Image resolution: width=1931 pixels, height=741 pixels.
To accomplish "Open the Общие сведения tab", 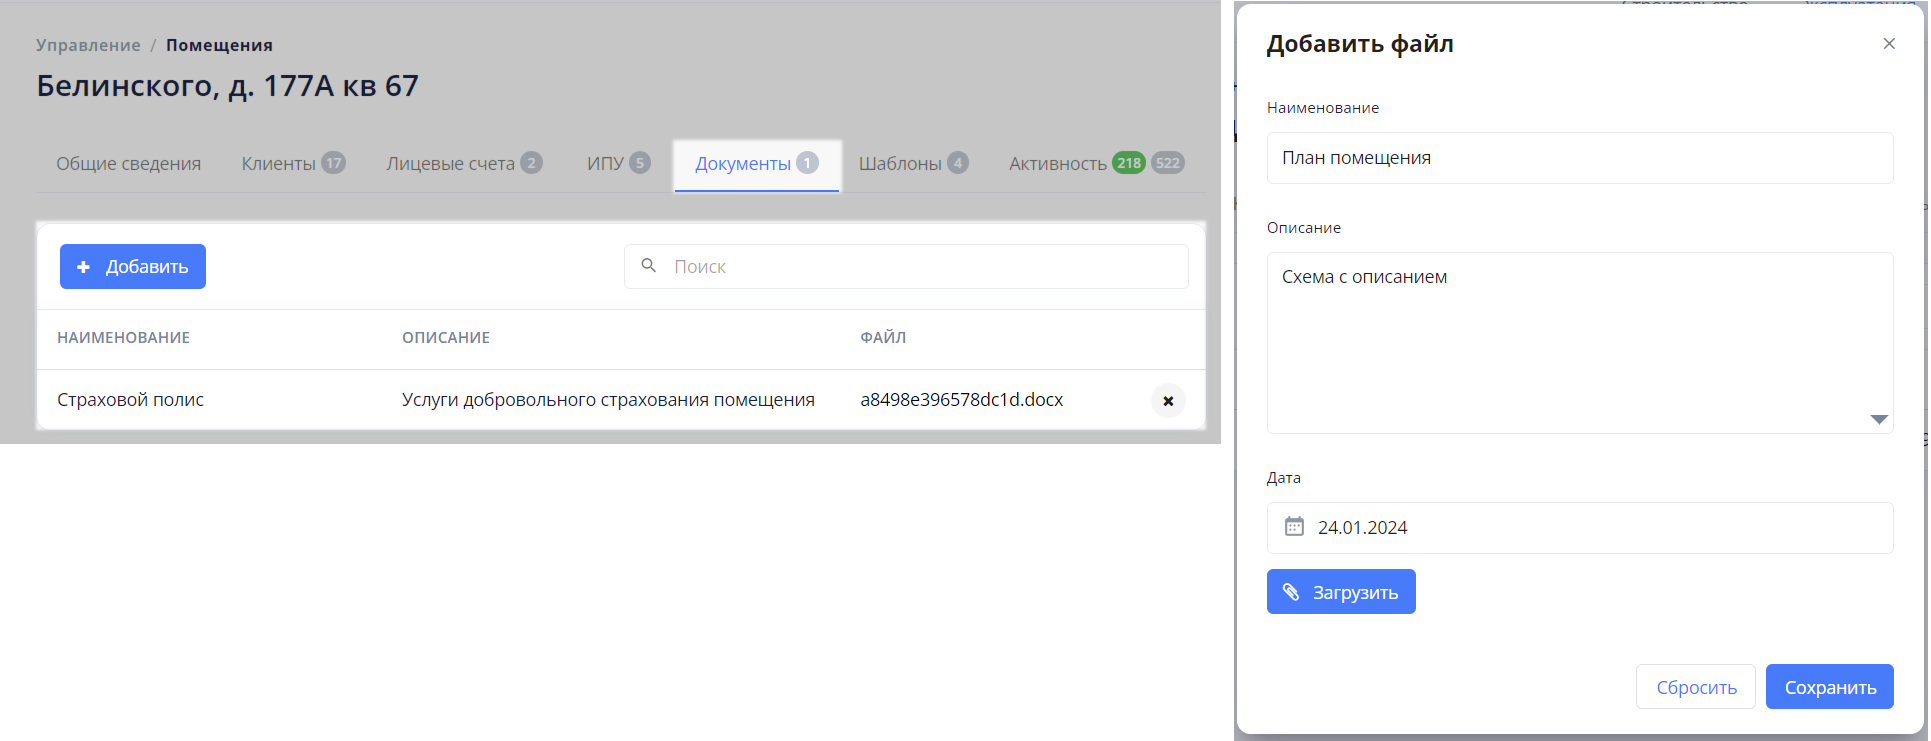I will [128, 164].
